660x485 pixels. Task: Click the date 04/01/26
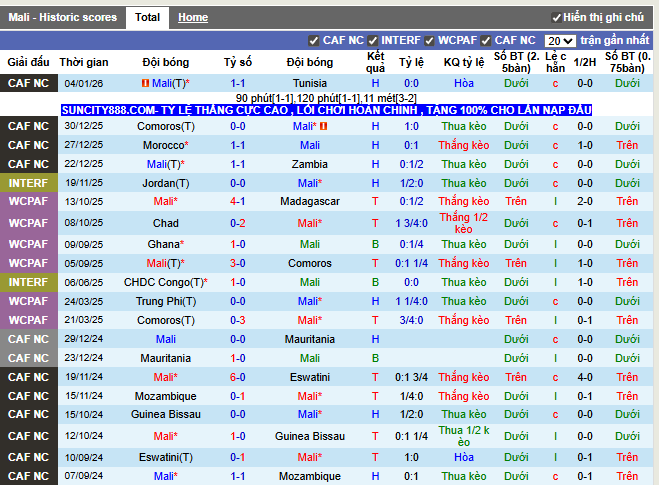[x=84, y=83]
